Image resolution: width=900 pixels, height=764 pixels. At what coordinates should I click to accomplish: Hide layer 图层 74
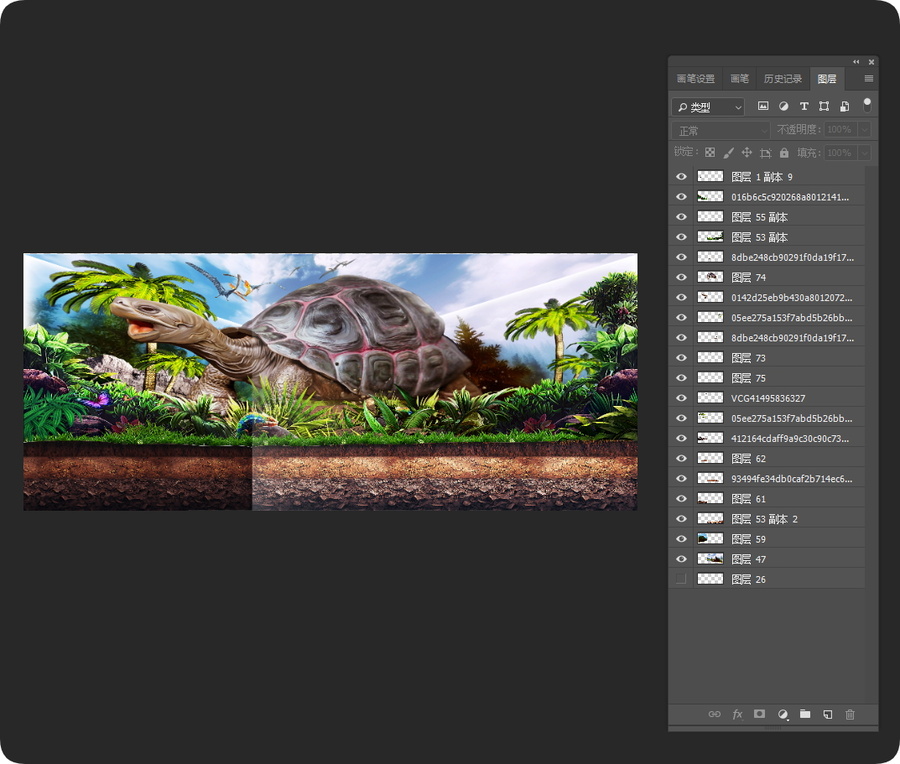pyautogui.click(x=681, y=277)
